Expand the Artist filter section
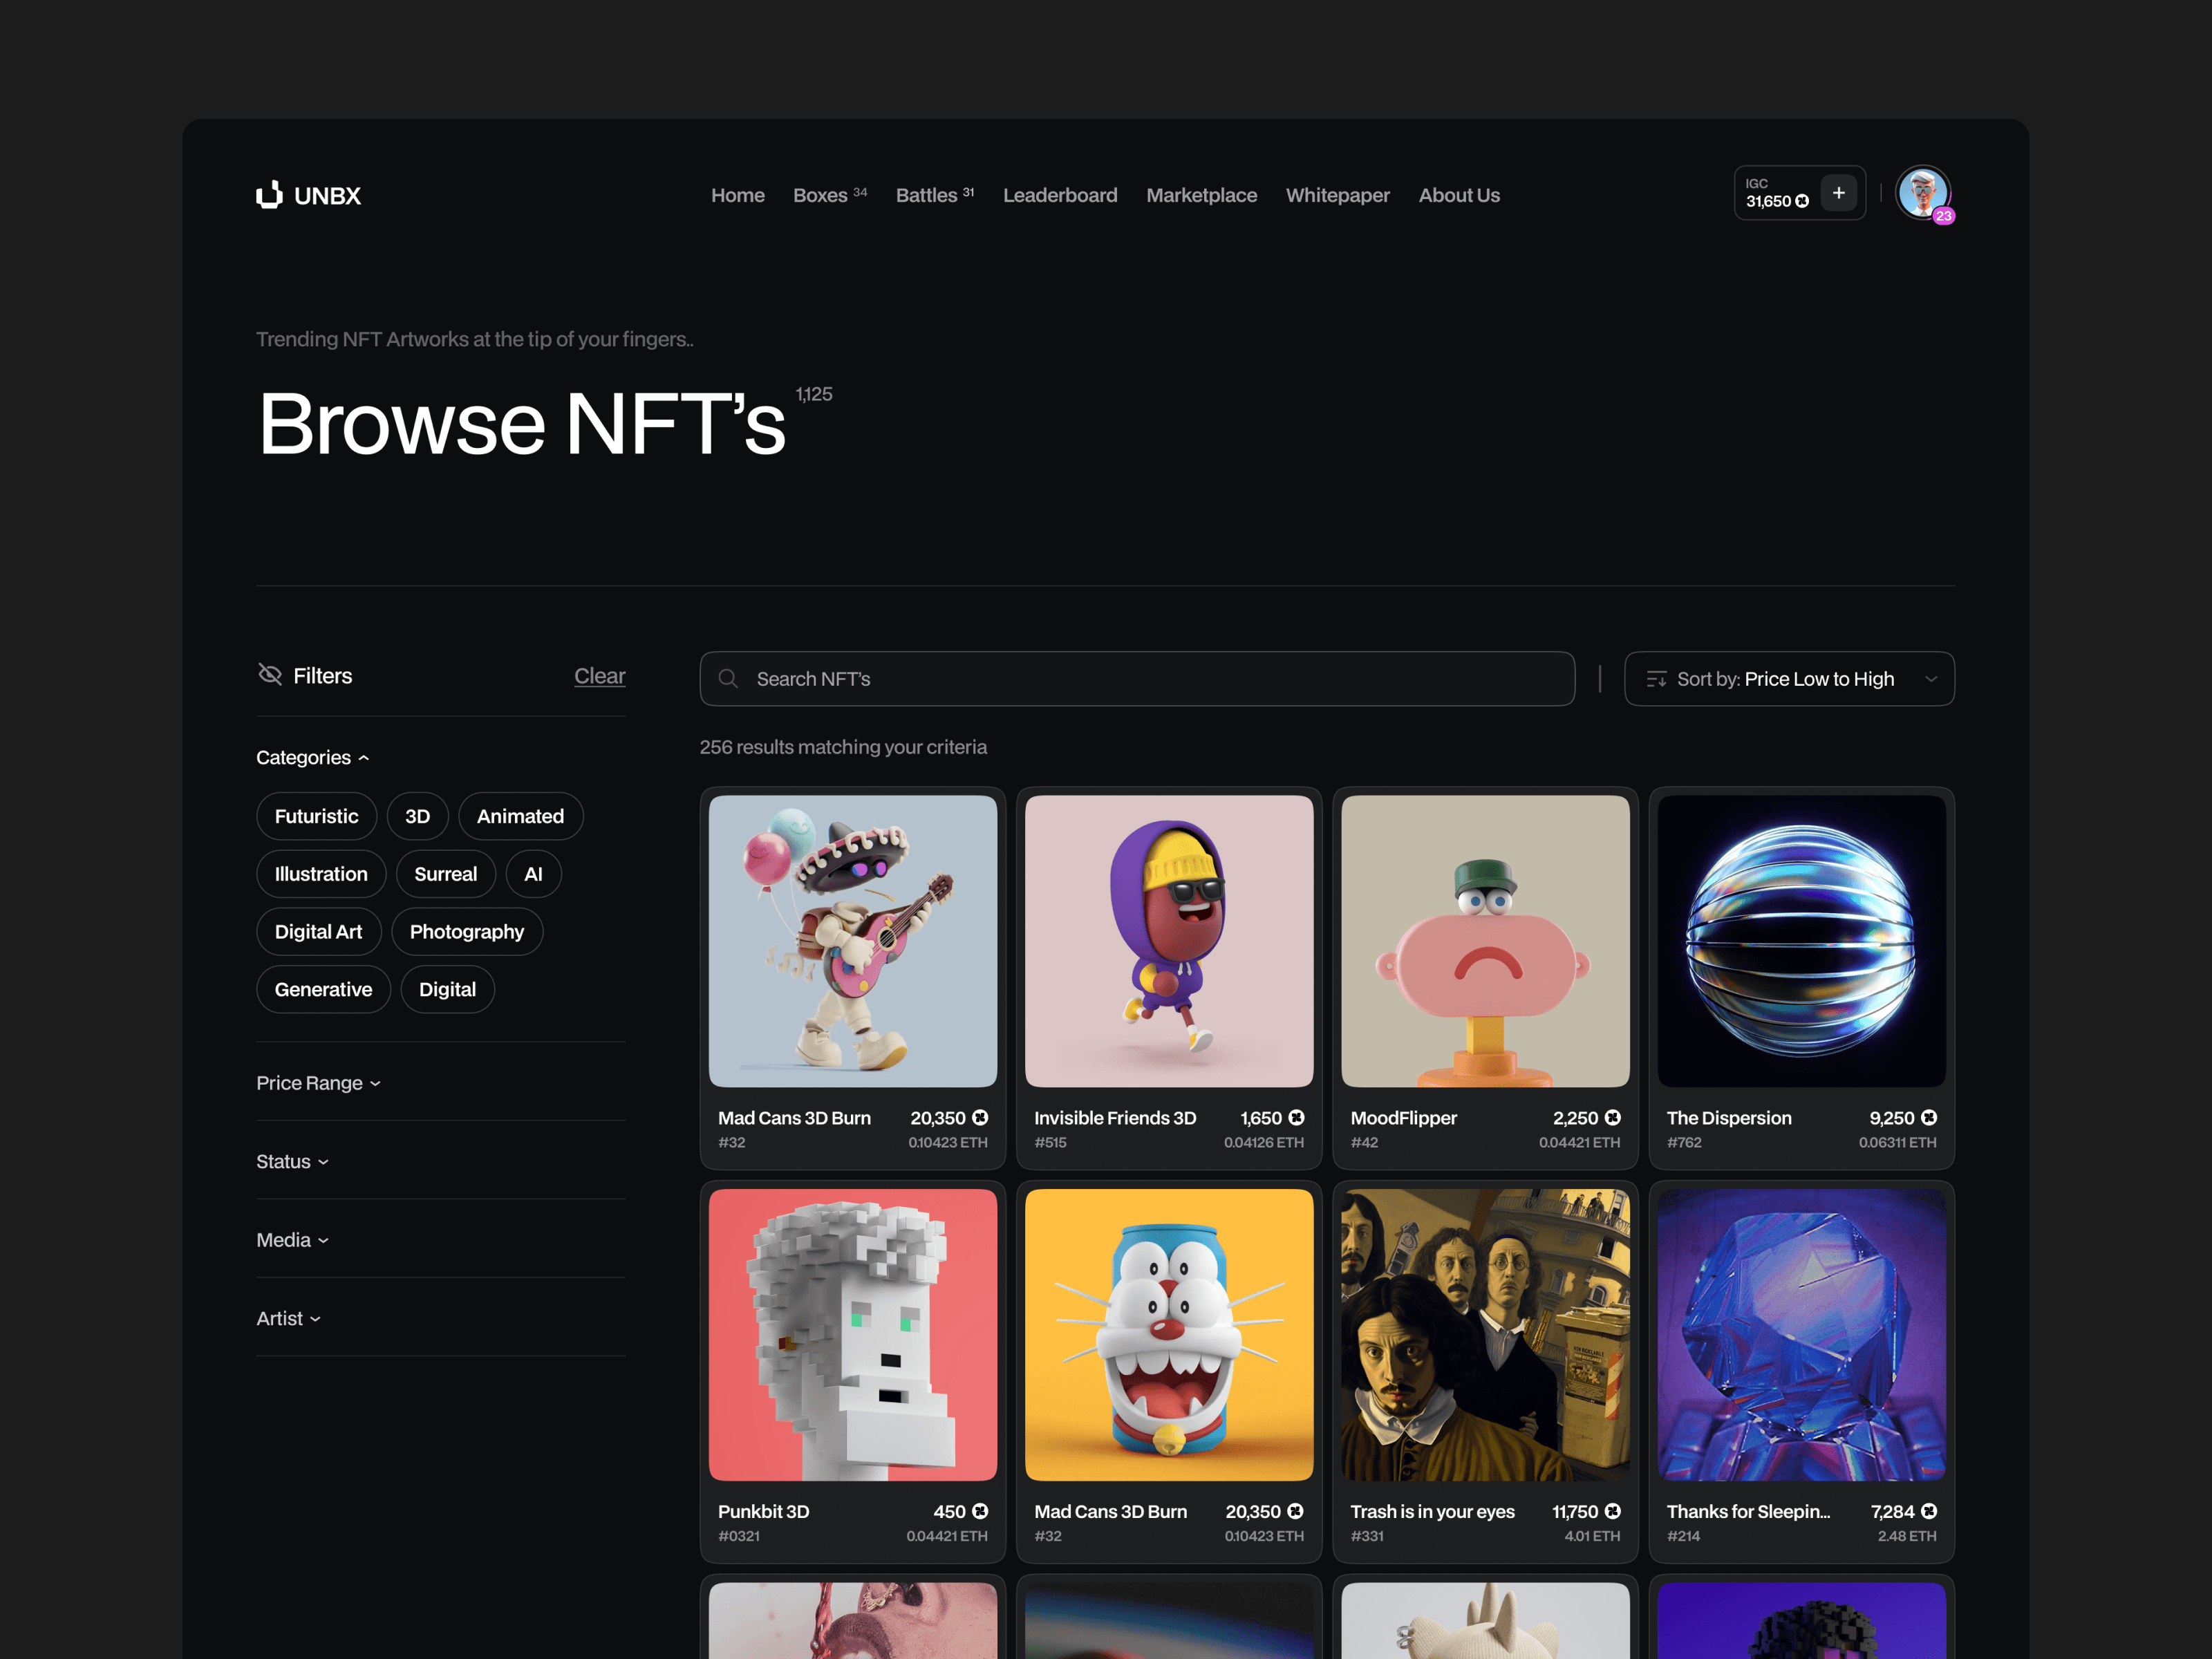Screen dimensions: 2212x1659 click(288, 1318)
